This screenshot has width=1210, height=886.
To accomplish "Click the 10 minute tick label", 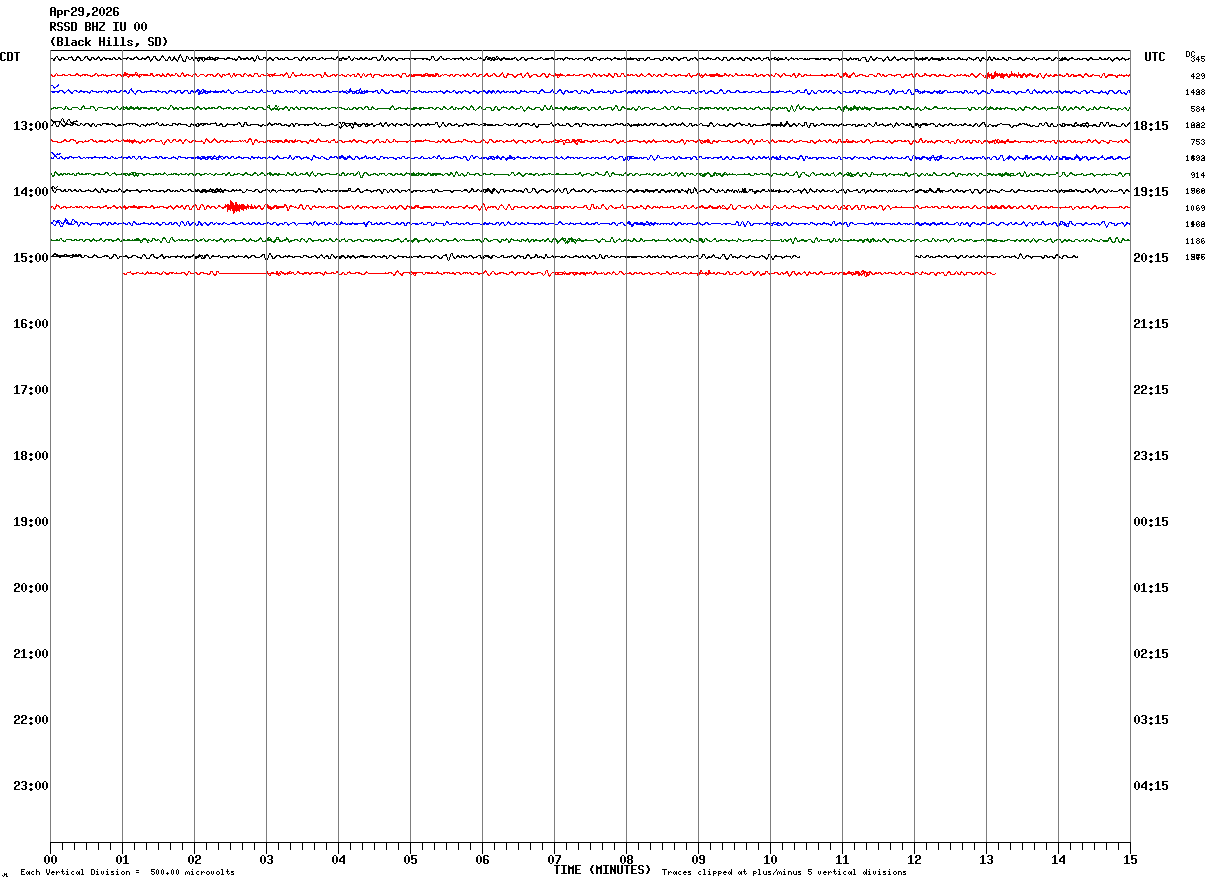I will (x=770, y=860).
